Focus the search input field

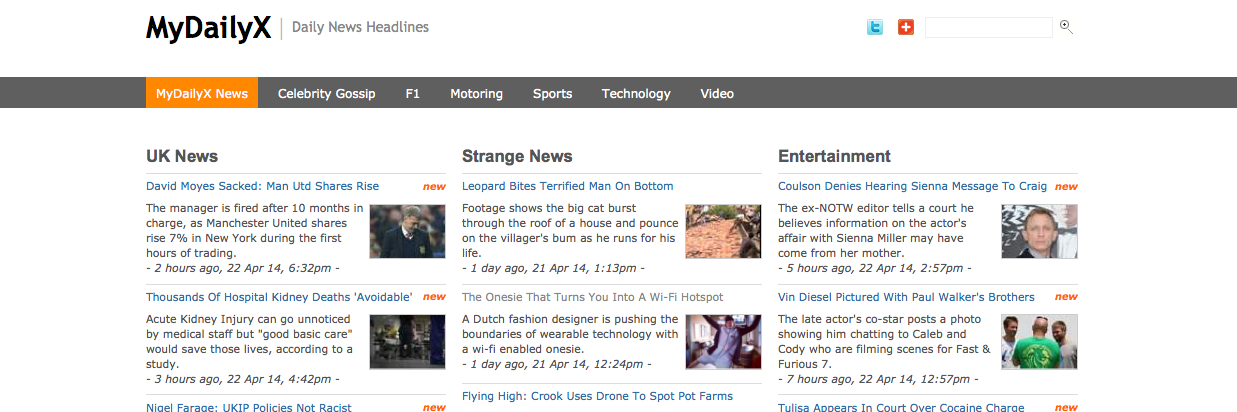click(x=989, y=27)
